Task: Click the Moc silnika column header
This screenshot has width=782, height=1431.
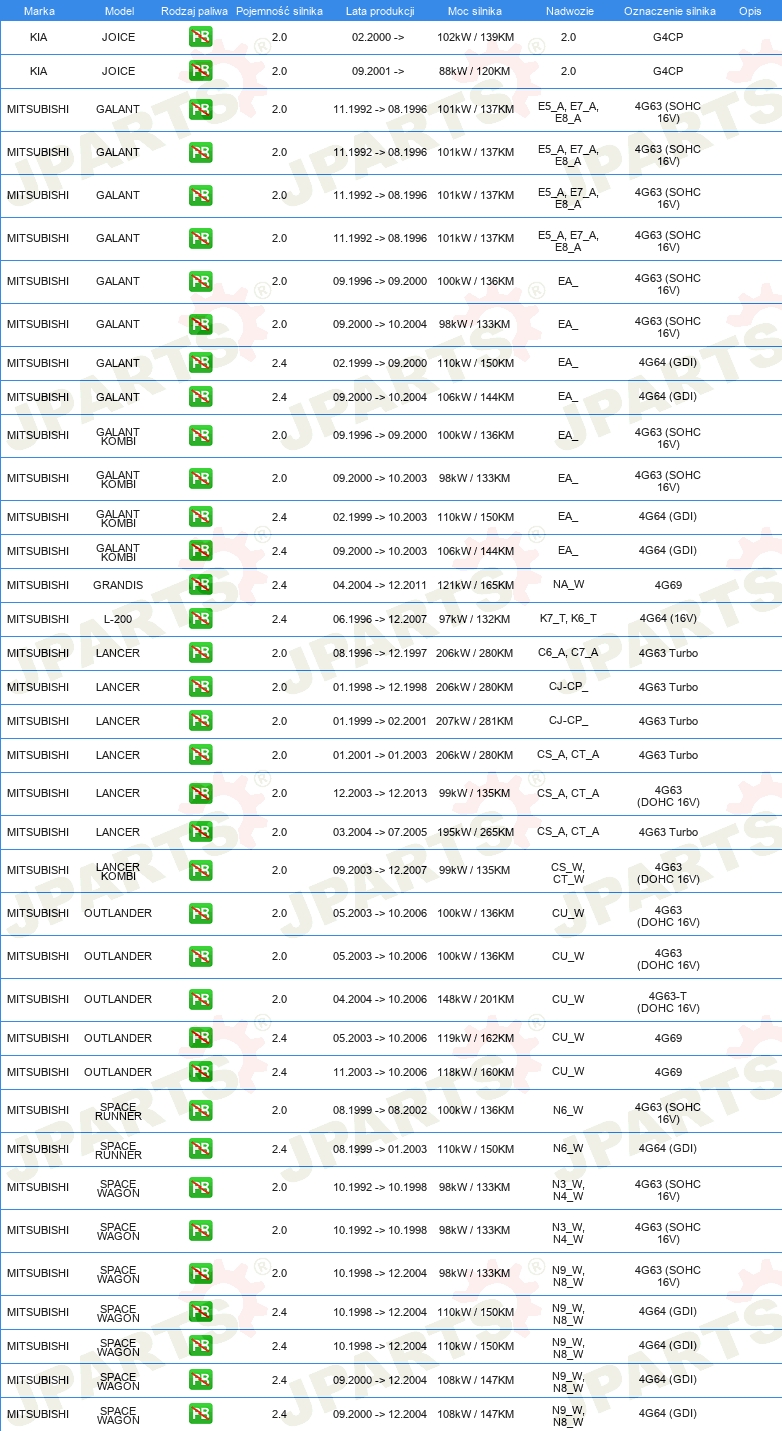Action: coord(475,11)
